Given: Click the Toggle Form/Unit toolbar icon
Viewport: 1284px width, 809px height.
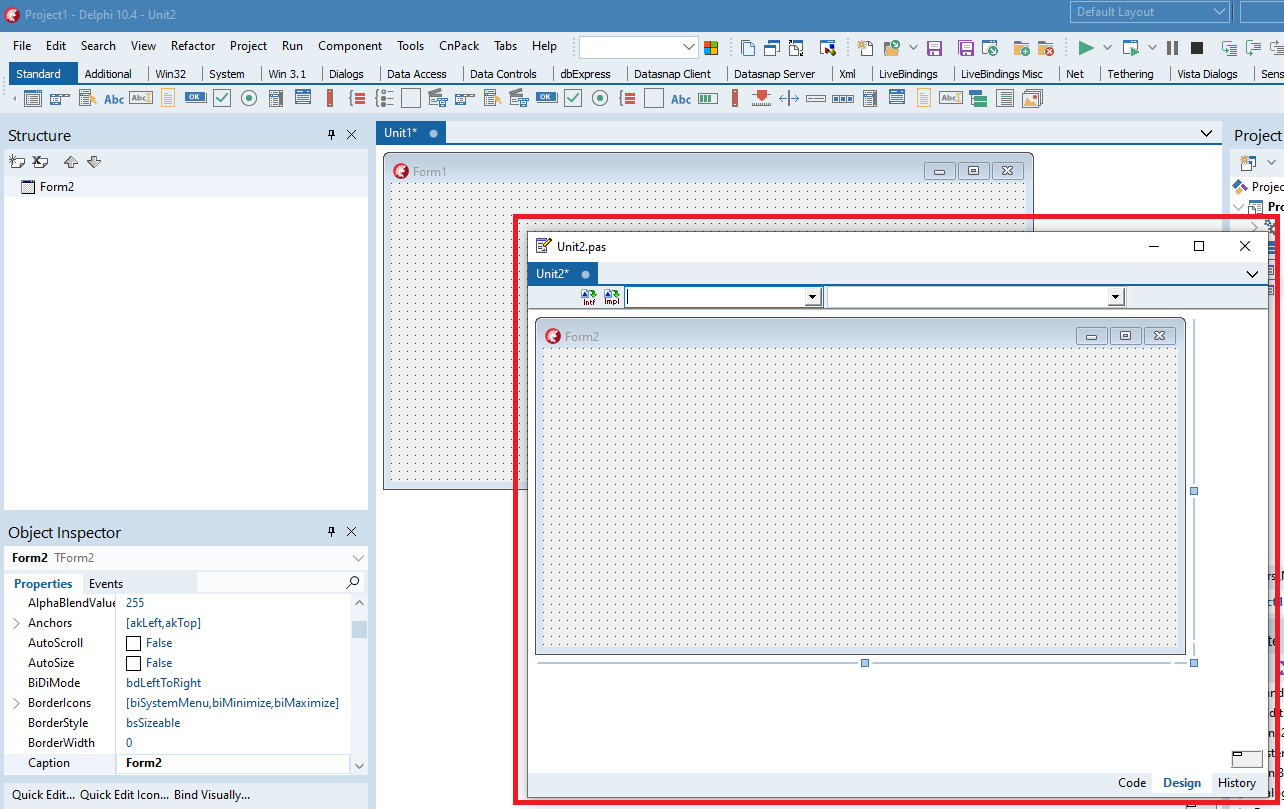Looking at the screenshot, I should pyautogui.click(x=797, y=47).
